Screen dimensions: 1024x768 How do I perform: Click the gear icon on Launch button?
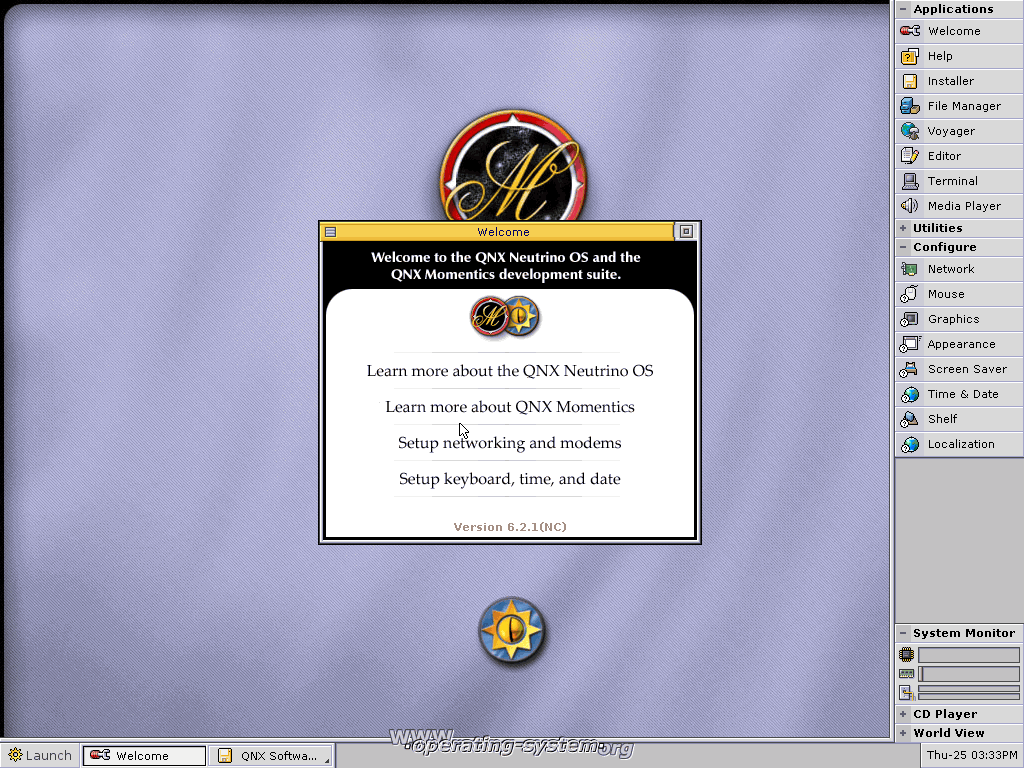point(16,755)
